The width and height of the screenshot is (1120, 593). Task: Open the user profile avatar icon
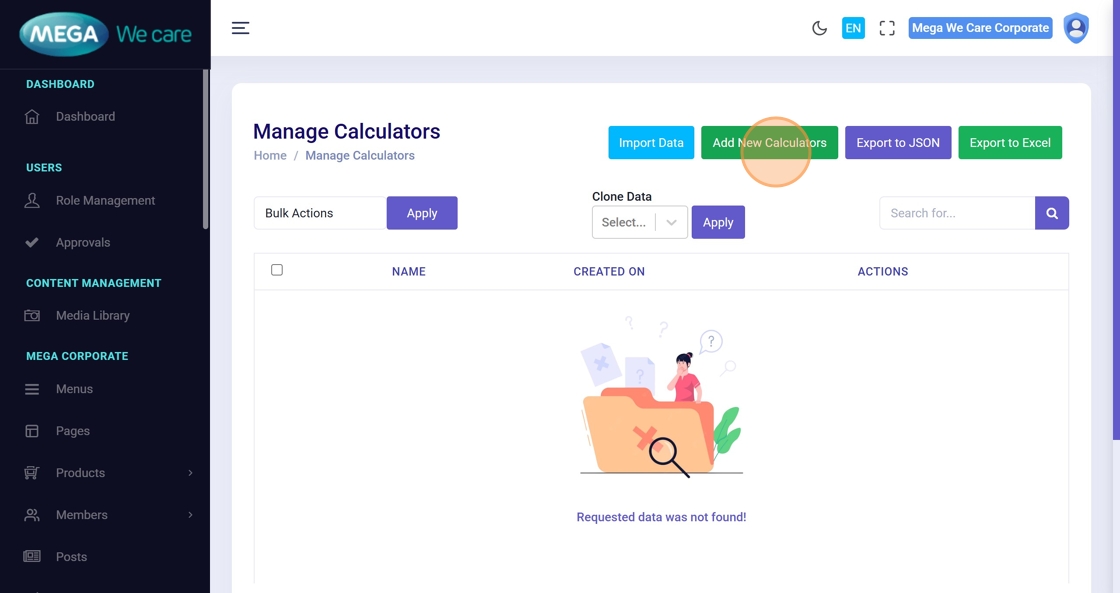(x=1076, y=28)
